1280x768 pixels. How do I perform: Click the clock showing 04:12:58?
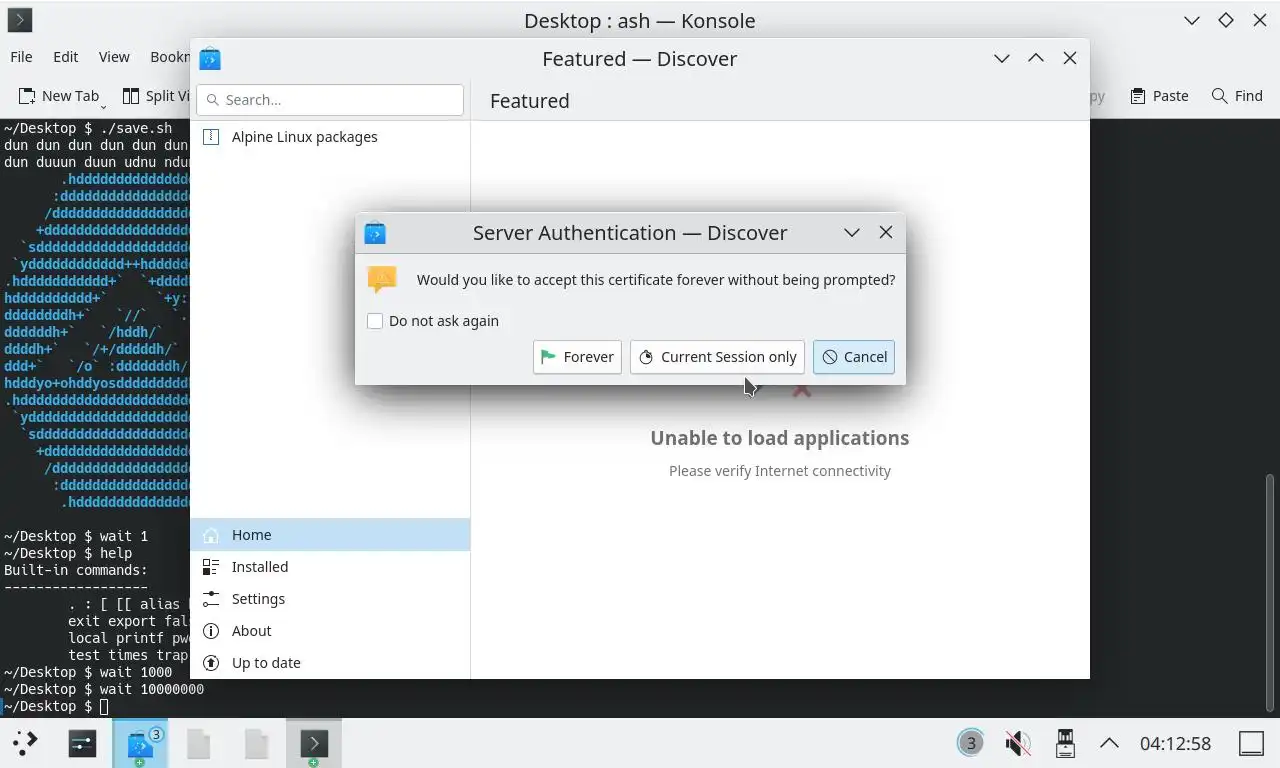(1175, 744)
